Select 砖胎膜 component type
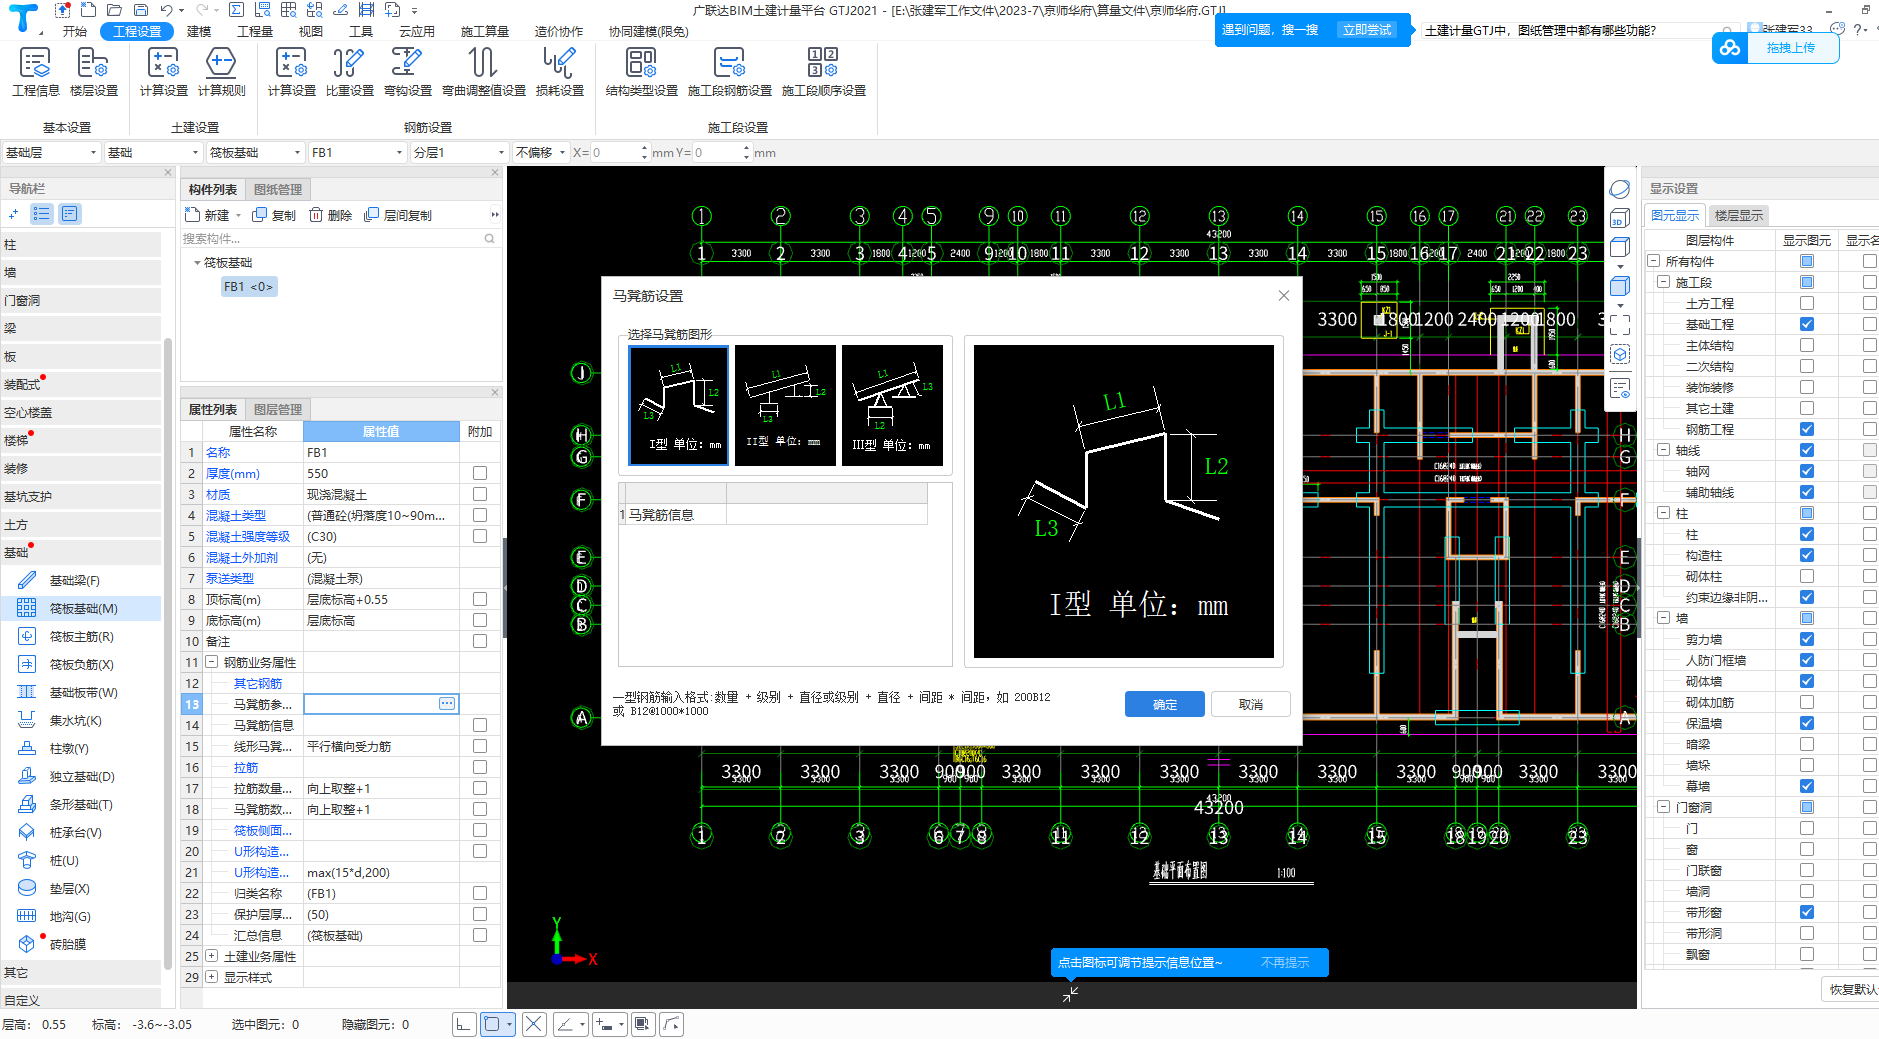The image size is (1879, 1039). (67, 944)
